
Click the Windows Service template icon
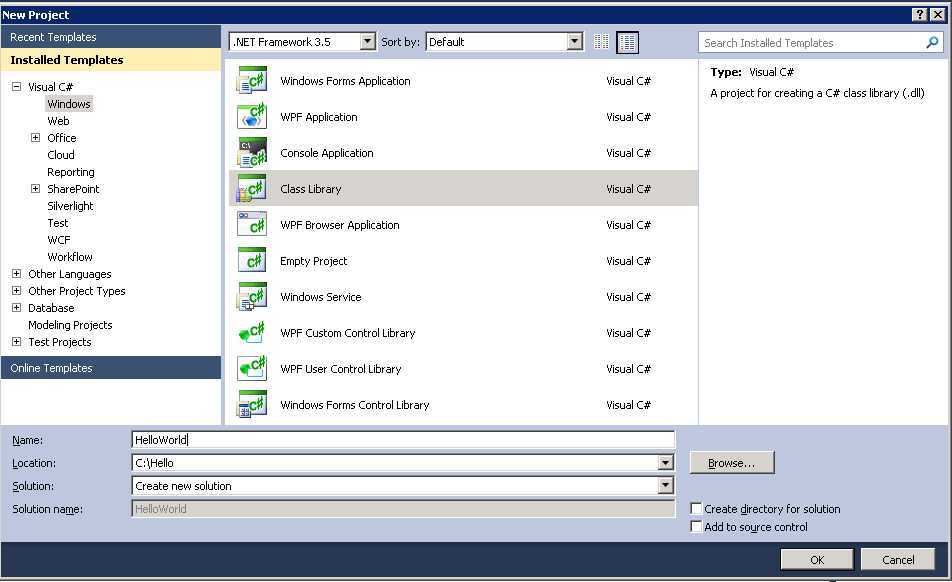click(251, 297)
